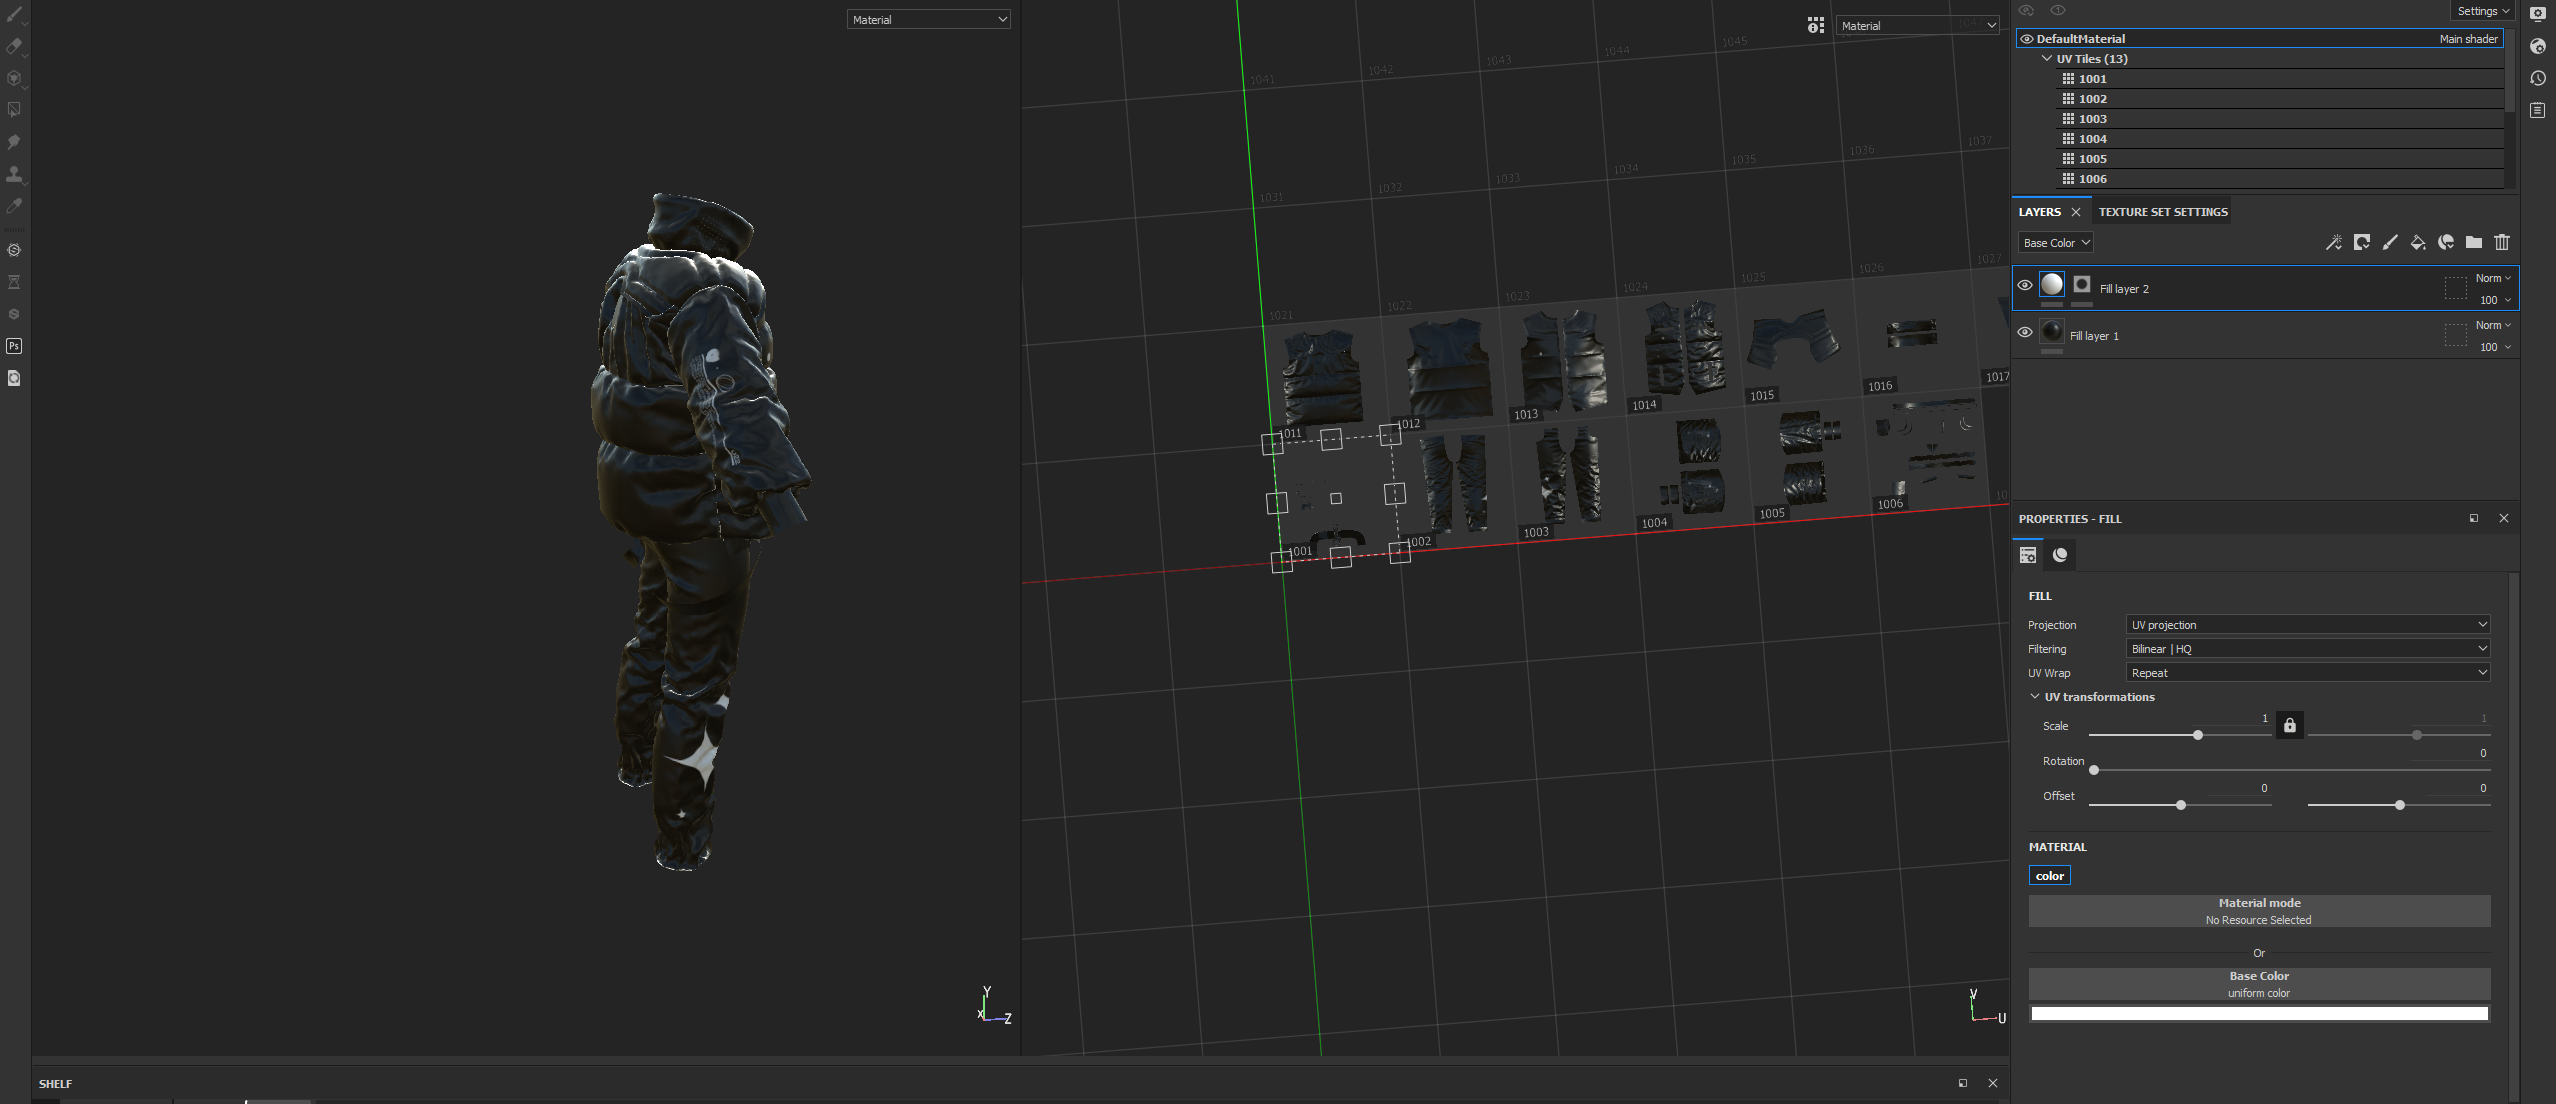
Task: Delete layer using the trash icon
Action: point(2501,242)
